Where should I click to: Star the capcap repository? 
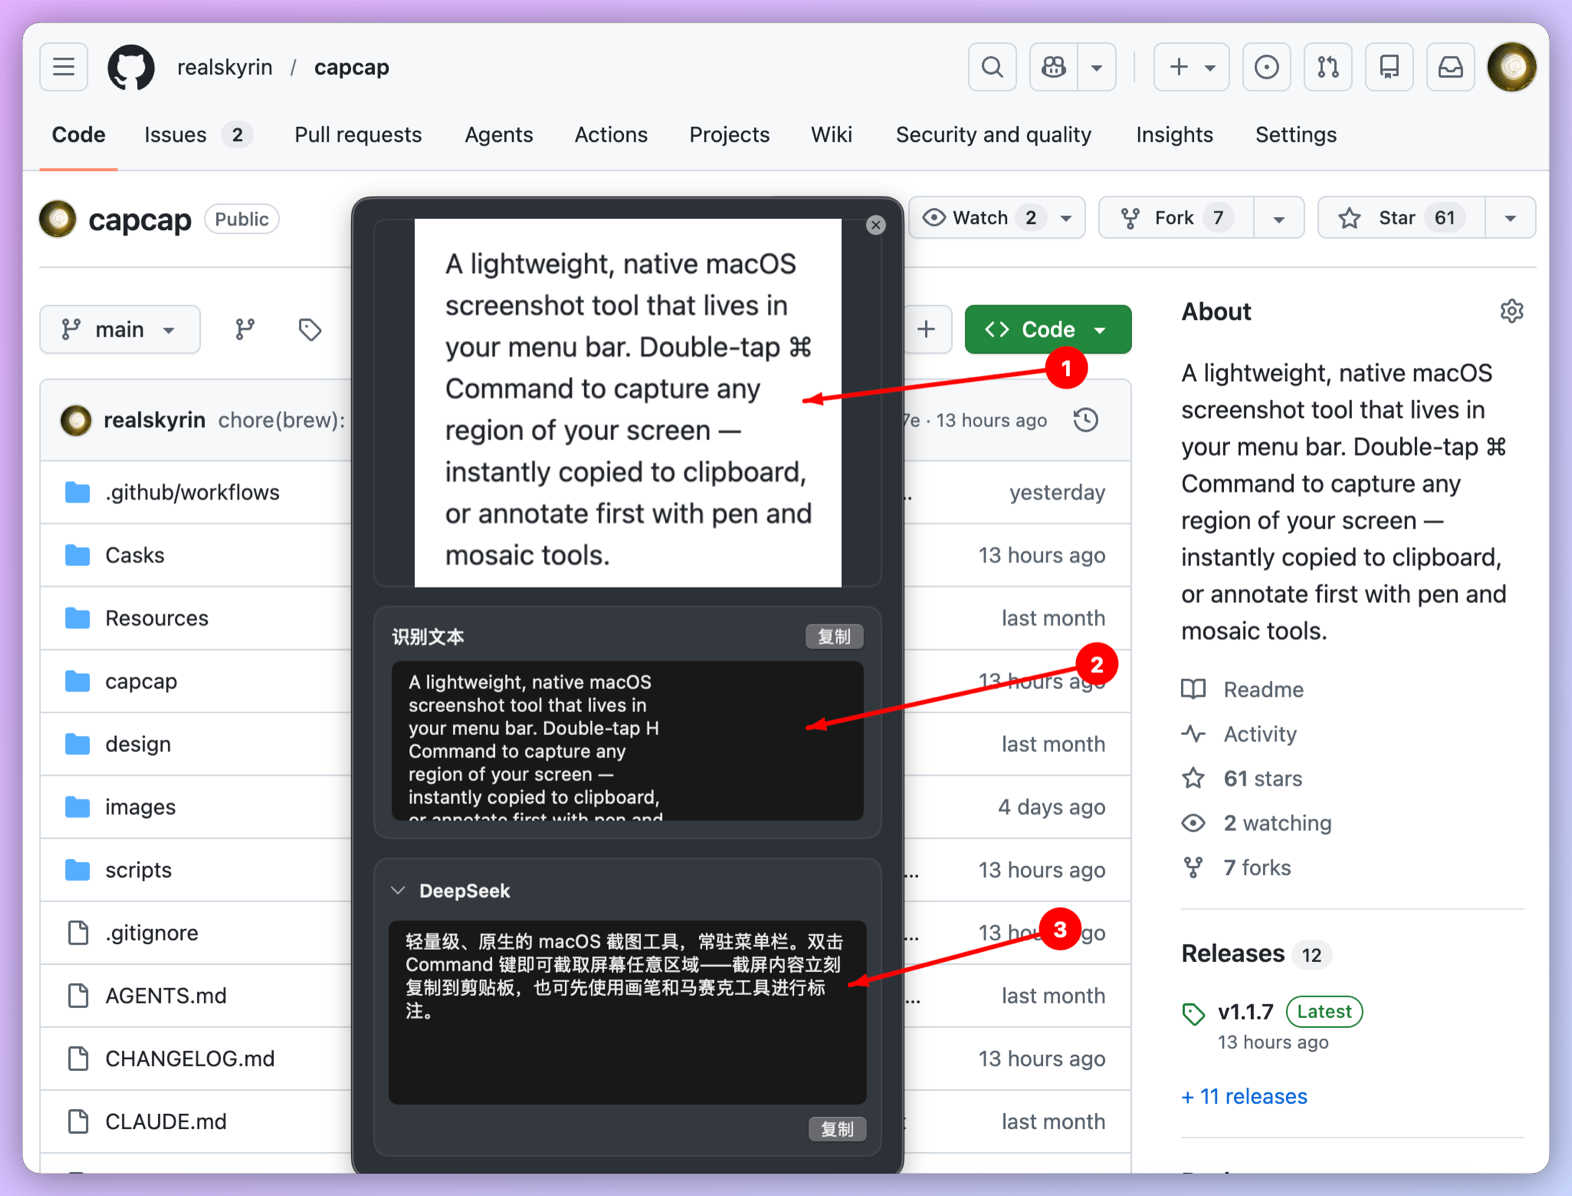[x=1402, y=218]
